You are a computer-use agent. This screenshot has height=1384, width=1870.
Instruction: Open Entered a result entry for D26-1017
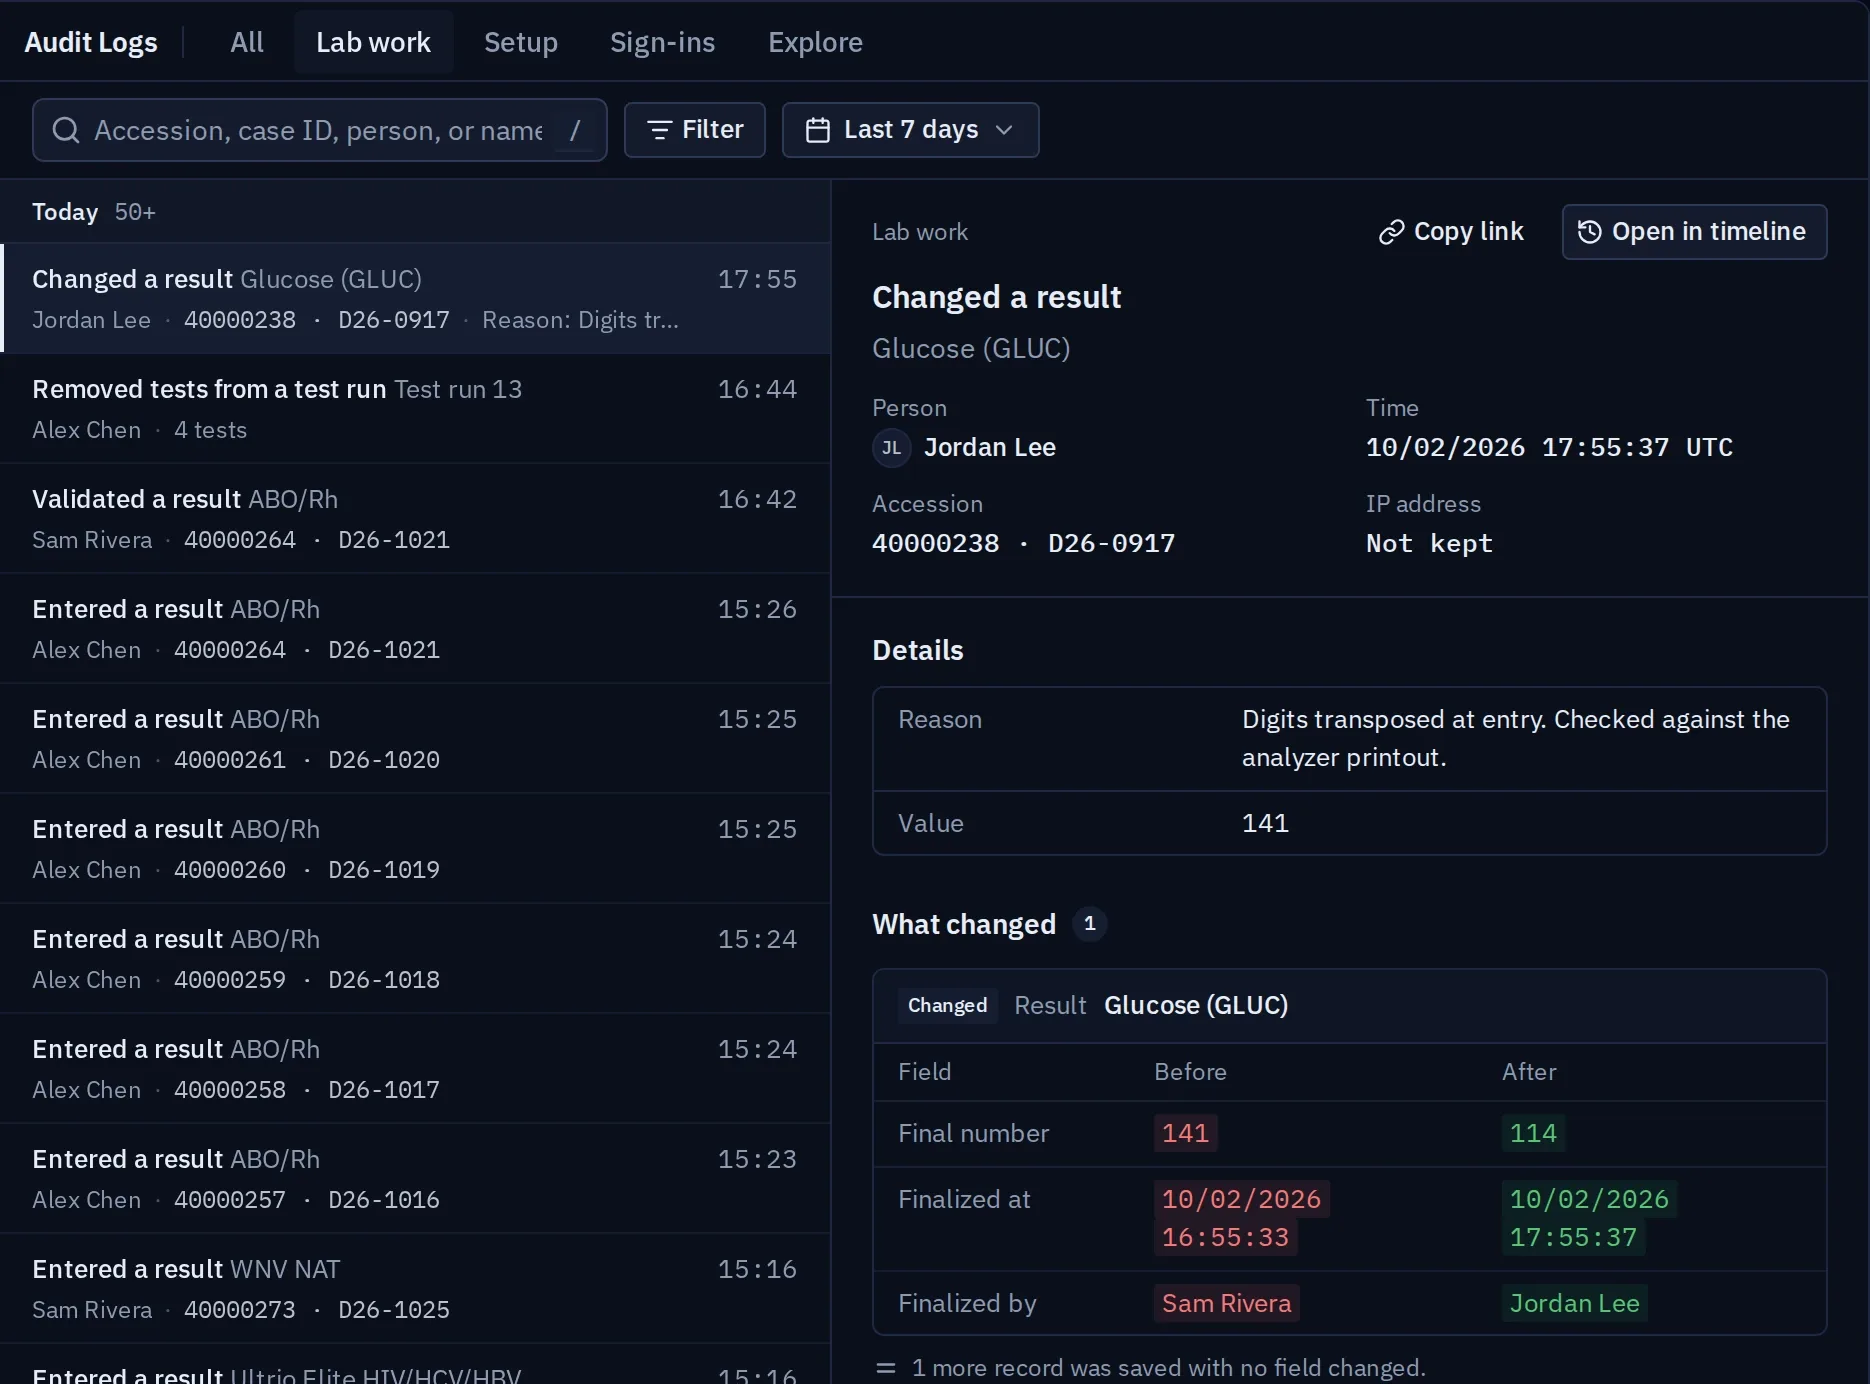tap(416, 1068)
